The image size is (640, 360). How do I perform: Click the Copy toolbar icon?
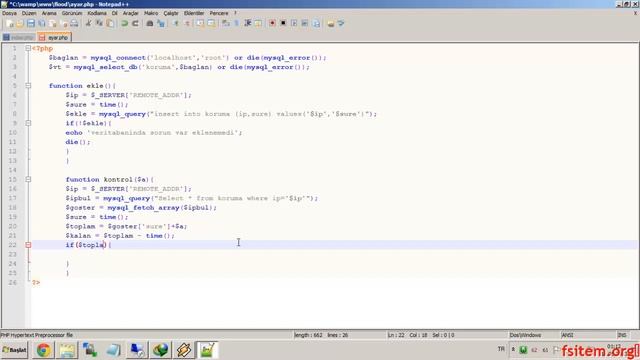[99, 24]
